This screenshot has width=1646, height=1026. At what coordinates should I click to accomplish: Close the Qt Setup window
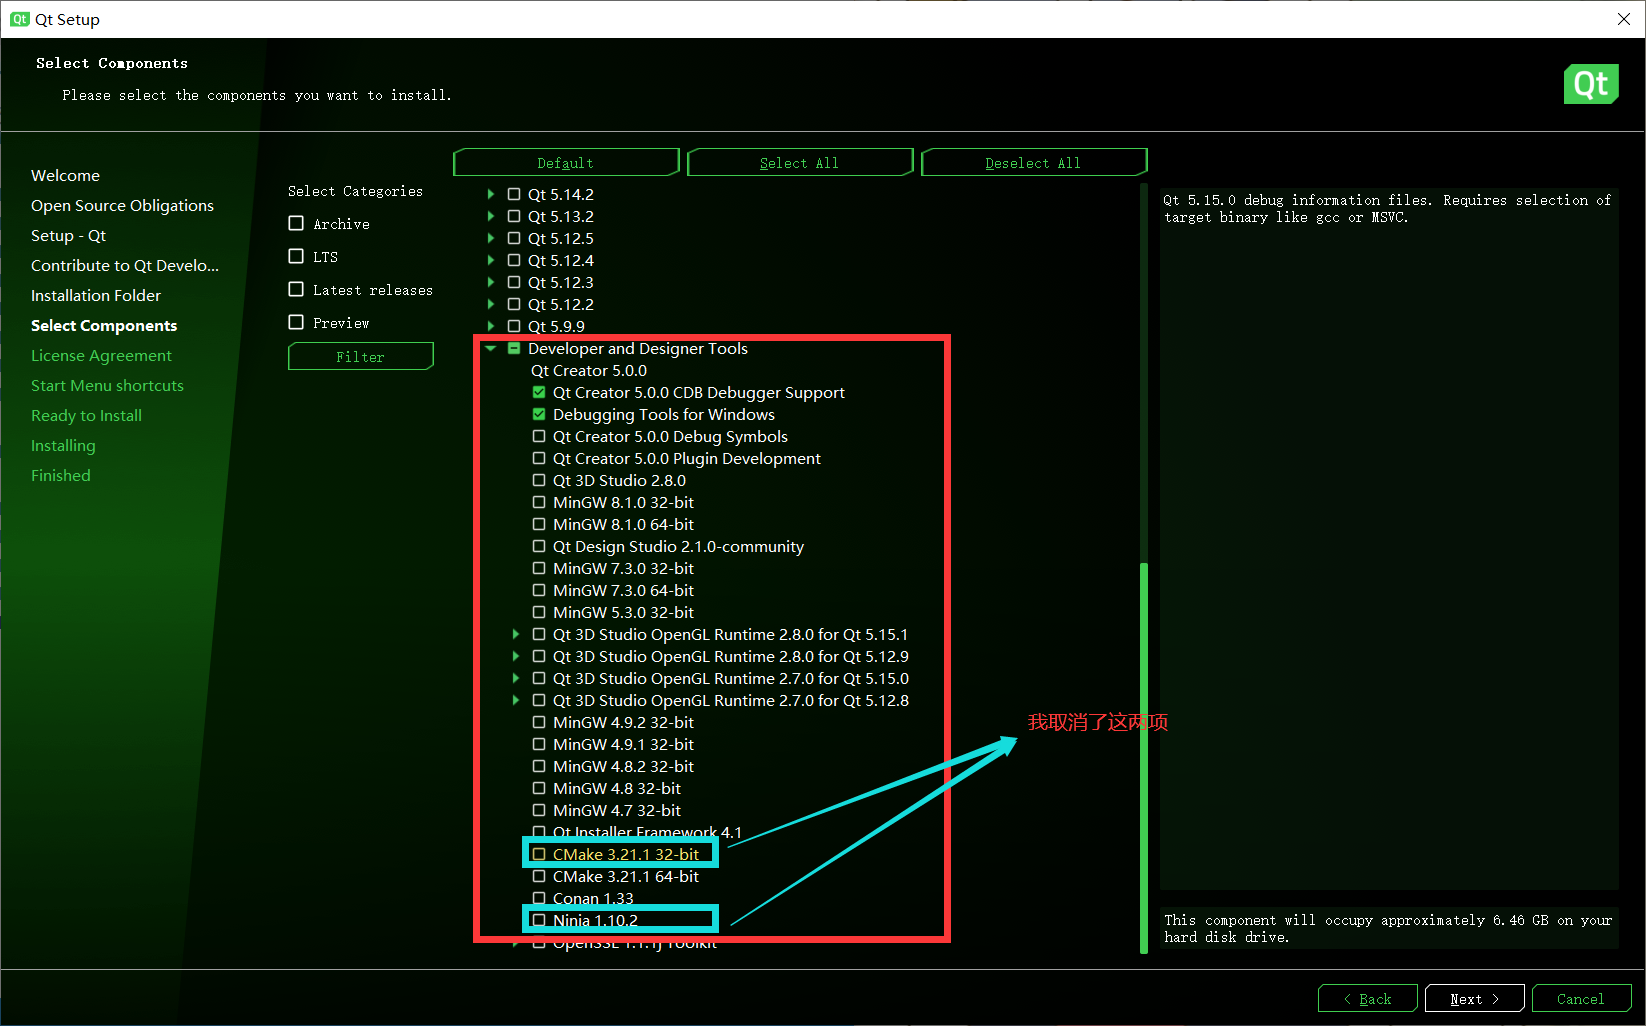[1624, 19]
